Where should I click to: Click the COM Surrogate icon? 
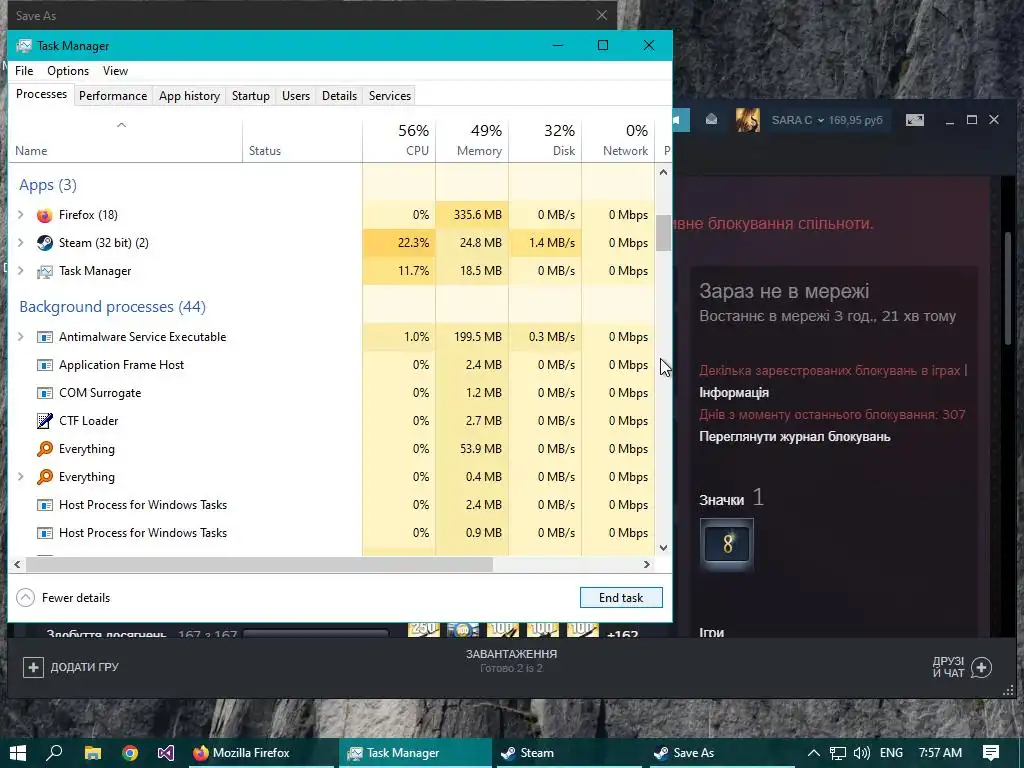44,393
